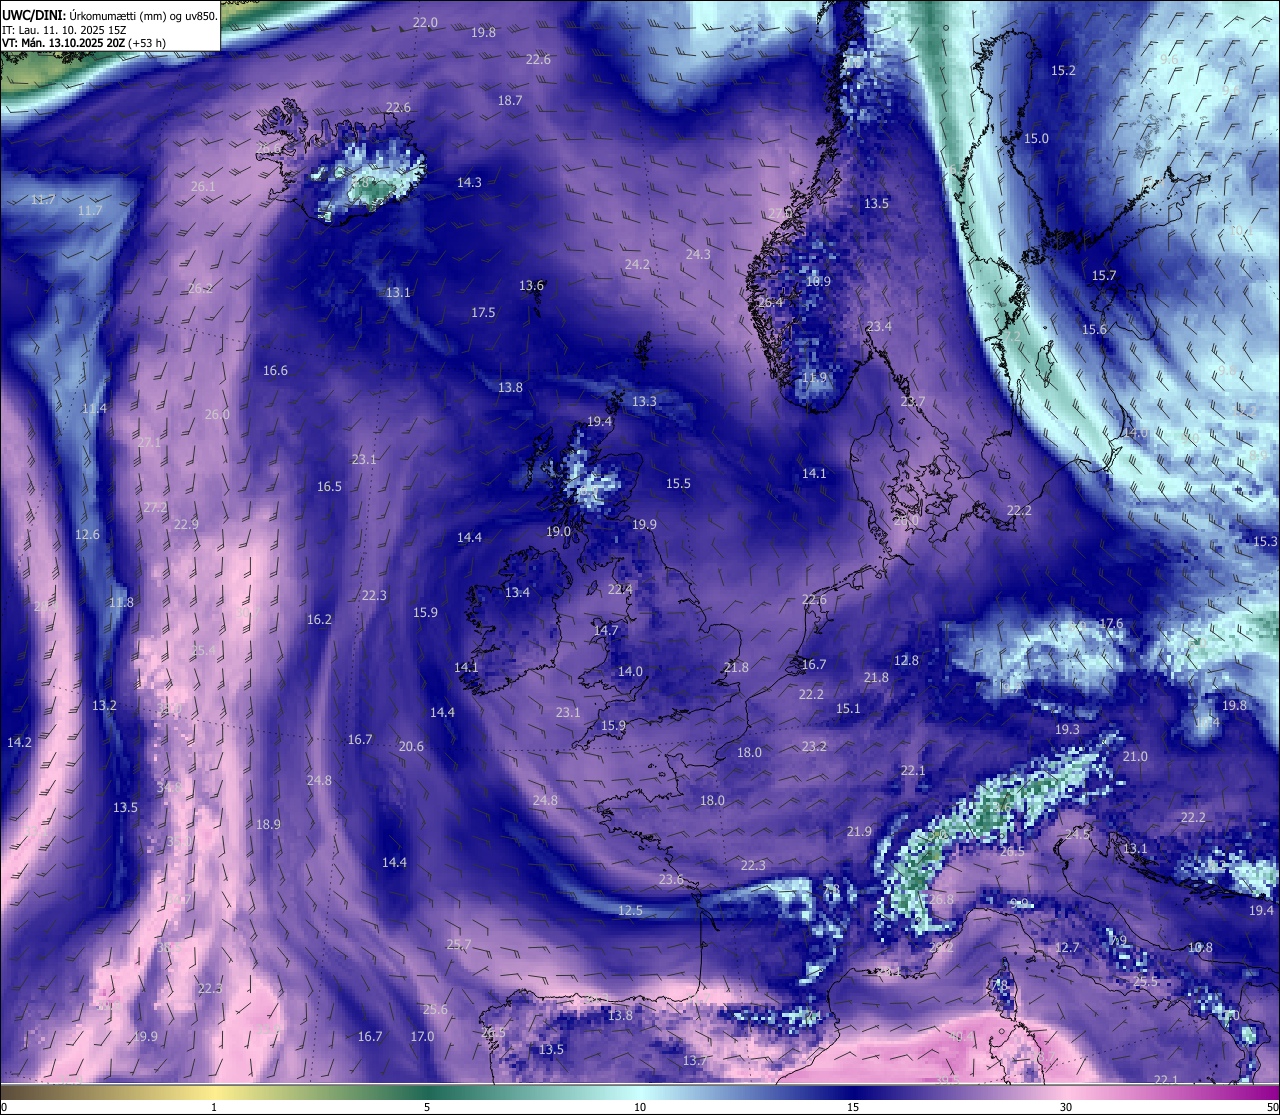1280x1115 pixels.
Task: Click the value 23.4 near Sweden's west coast
Action: tap(879, 326)
